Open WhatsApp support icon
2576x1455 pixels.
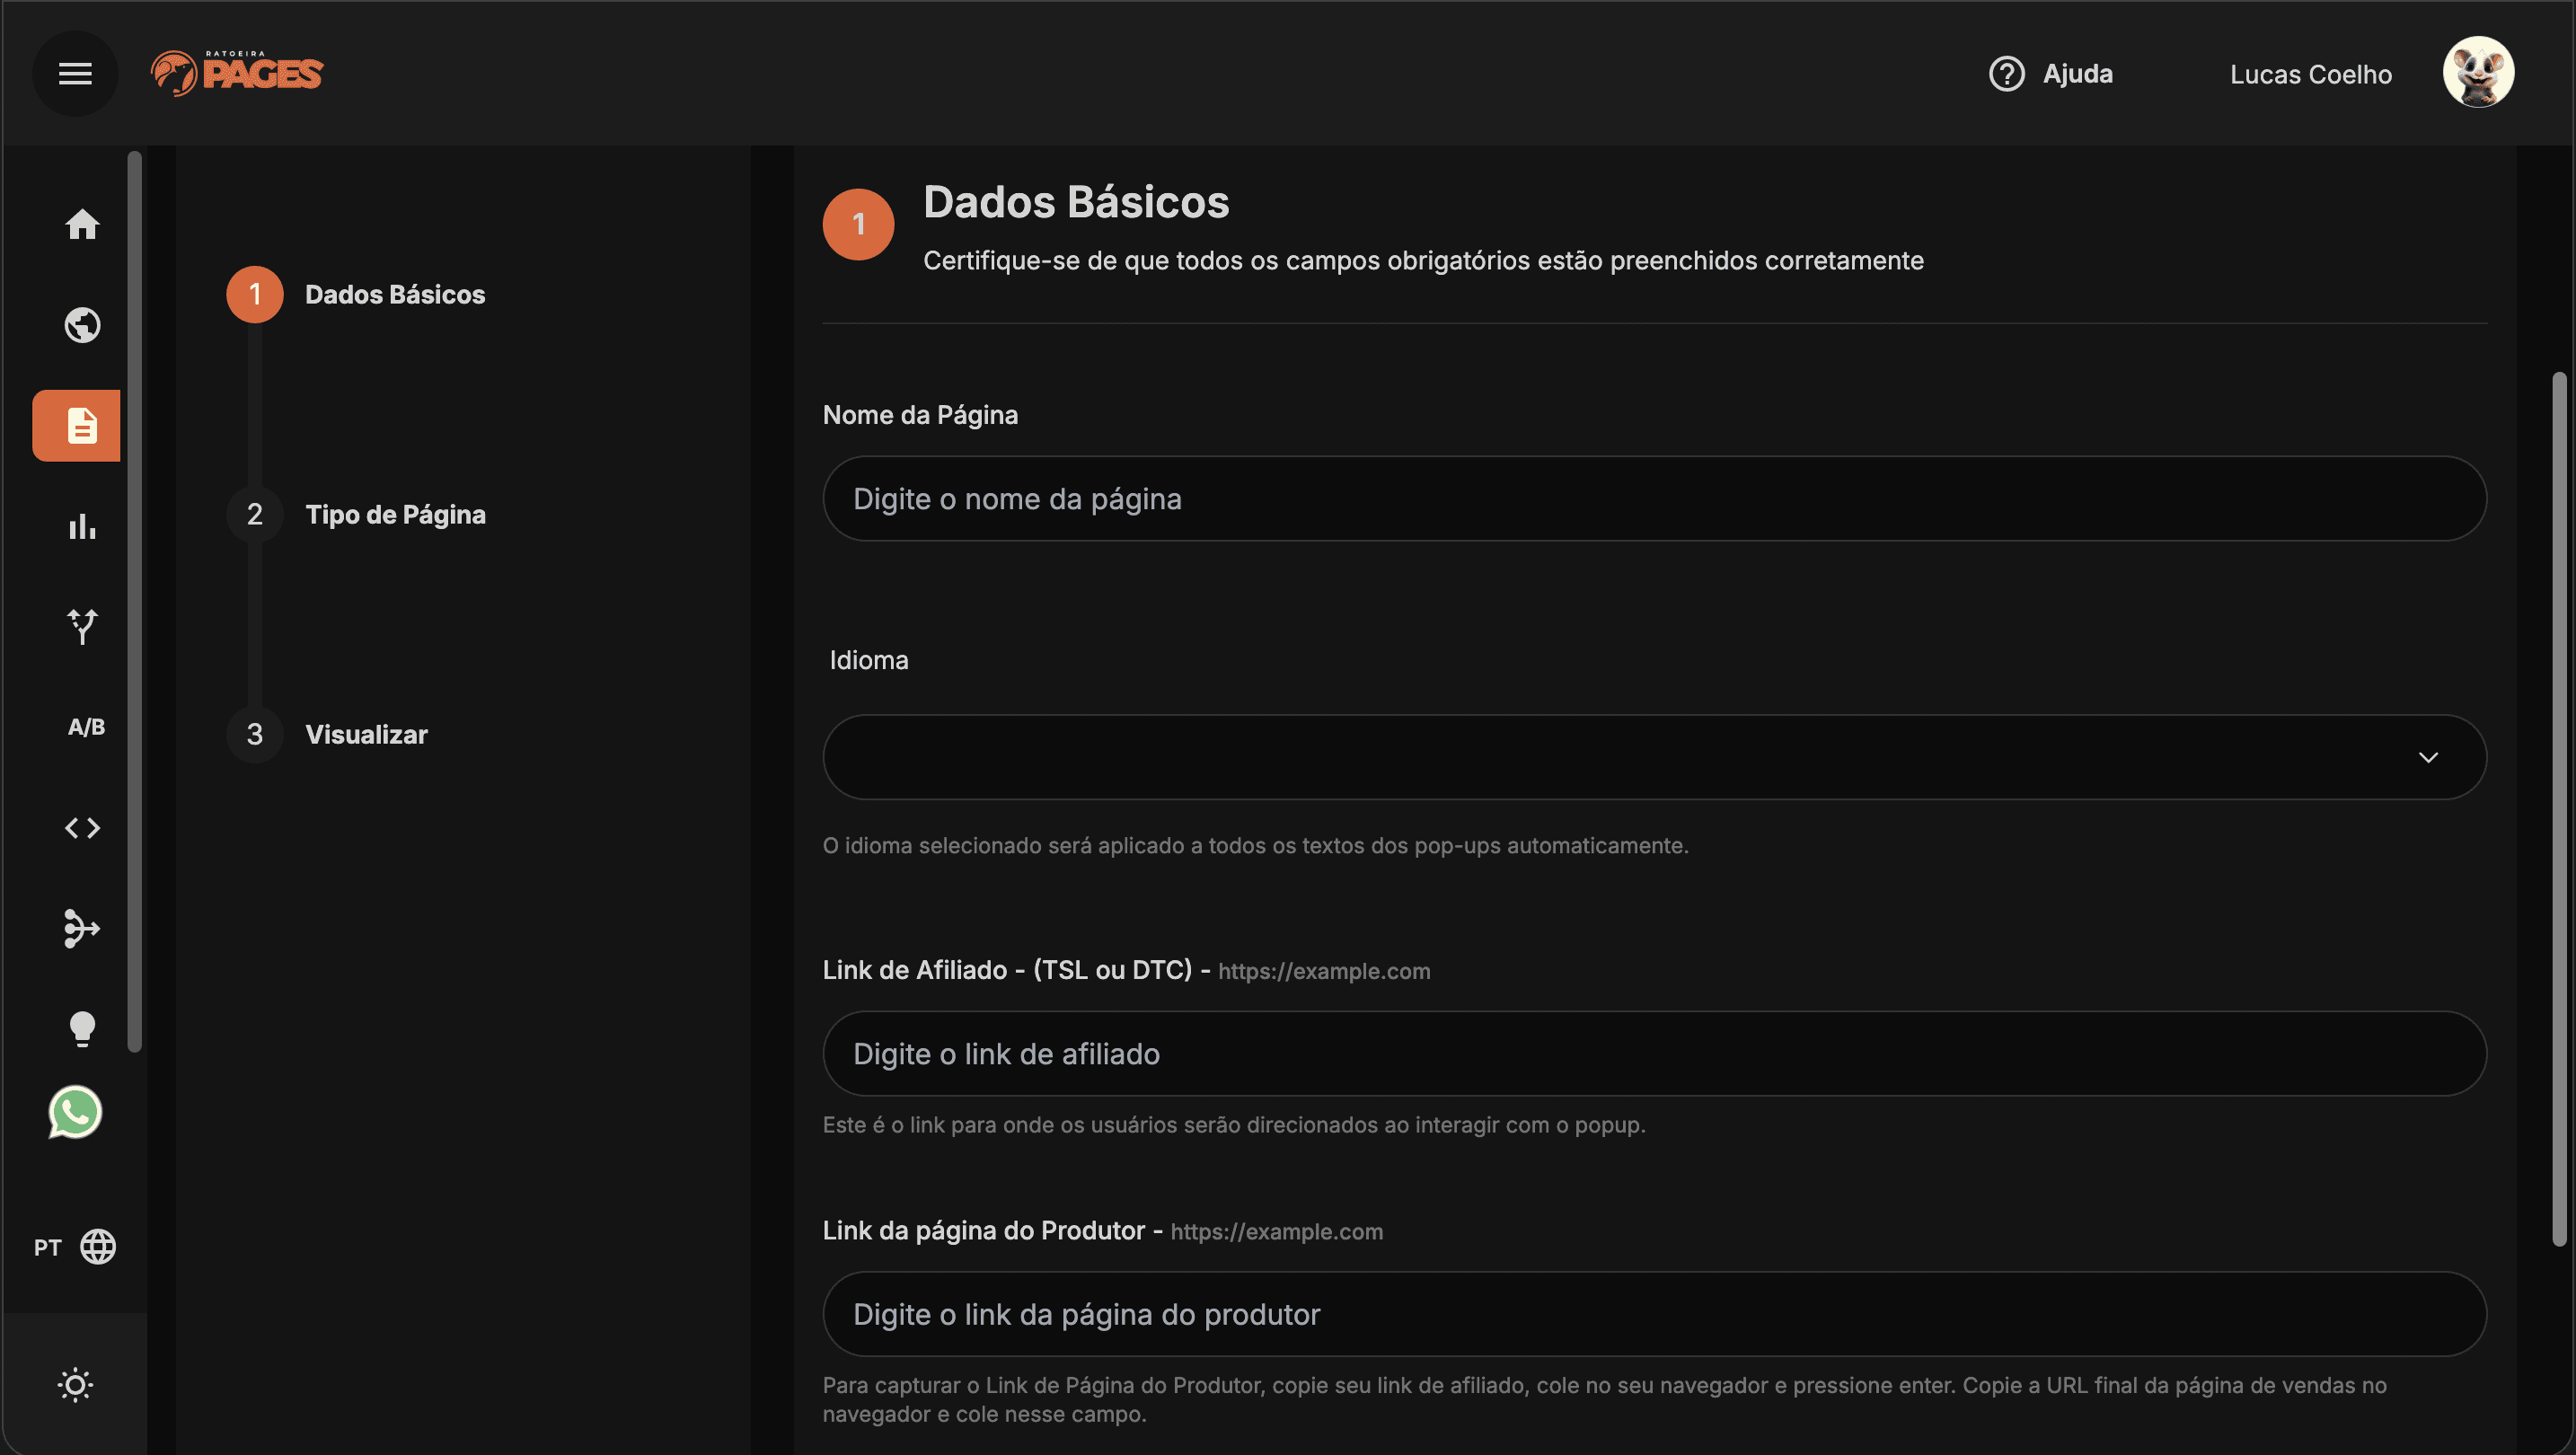[x=75, y=1112]
